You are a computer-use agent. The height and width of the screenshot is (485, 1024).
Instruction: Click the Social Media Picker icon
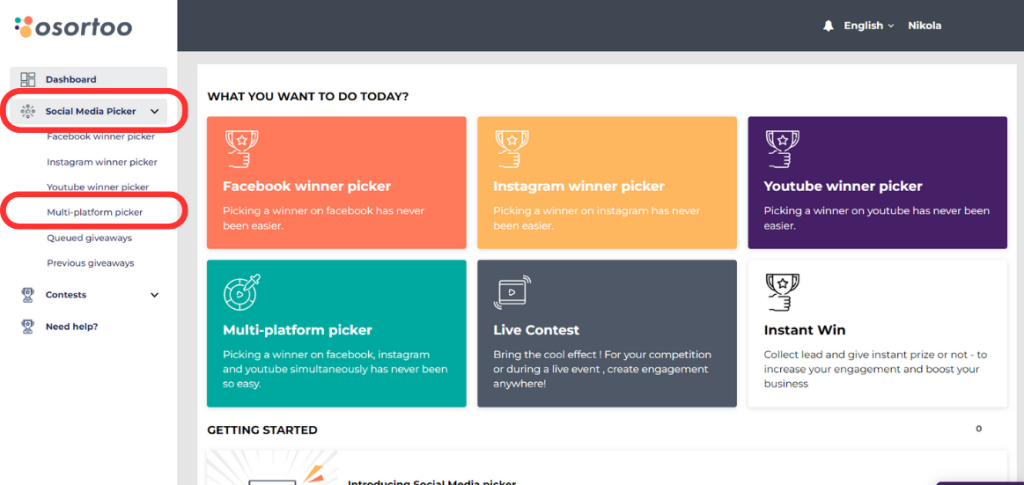[28, 112]
